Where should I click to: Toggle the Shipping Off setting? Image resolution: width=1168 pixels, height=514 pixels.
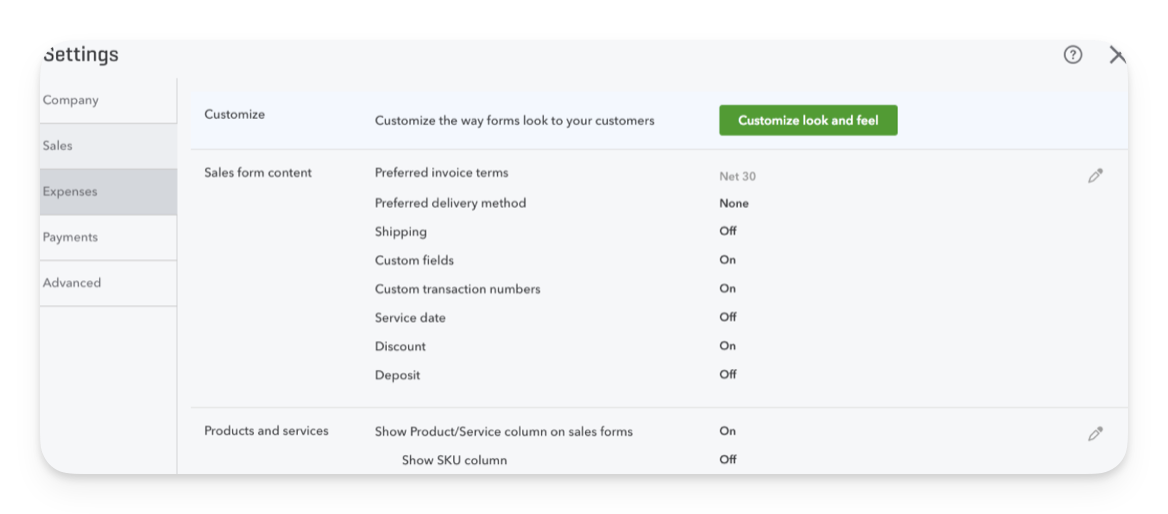point(728,231)
